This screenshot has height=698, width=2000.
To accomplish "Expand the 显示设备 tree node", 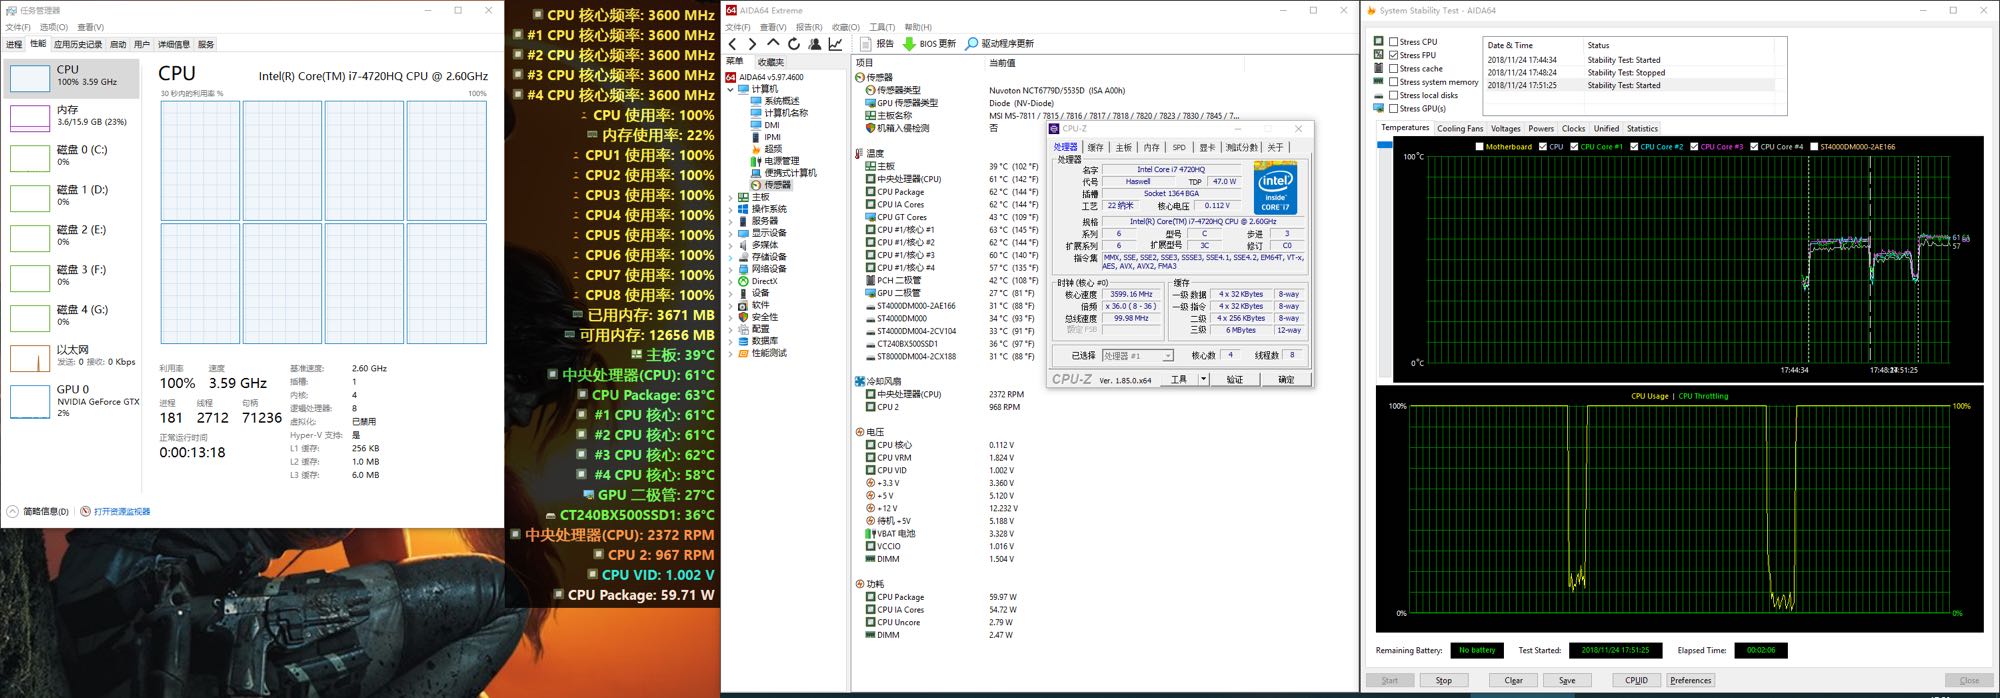I will (x=731, y=233).
